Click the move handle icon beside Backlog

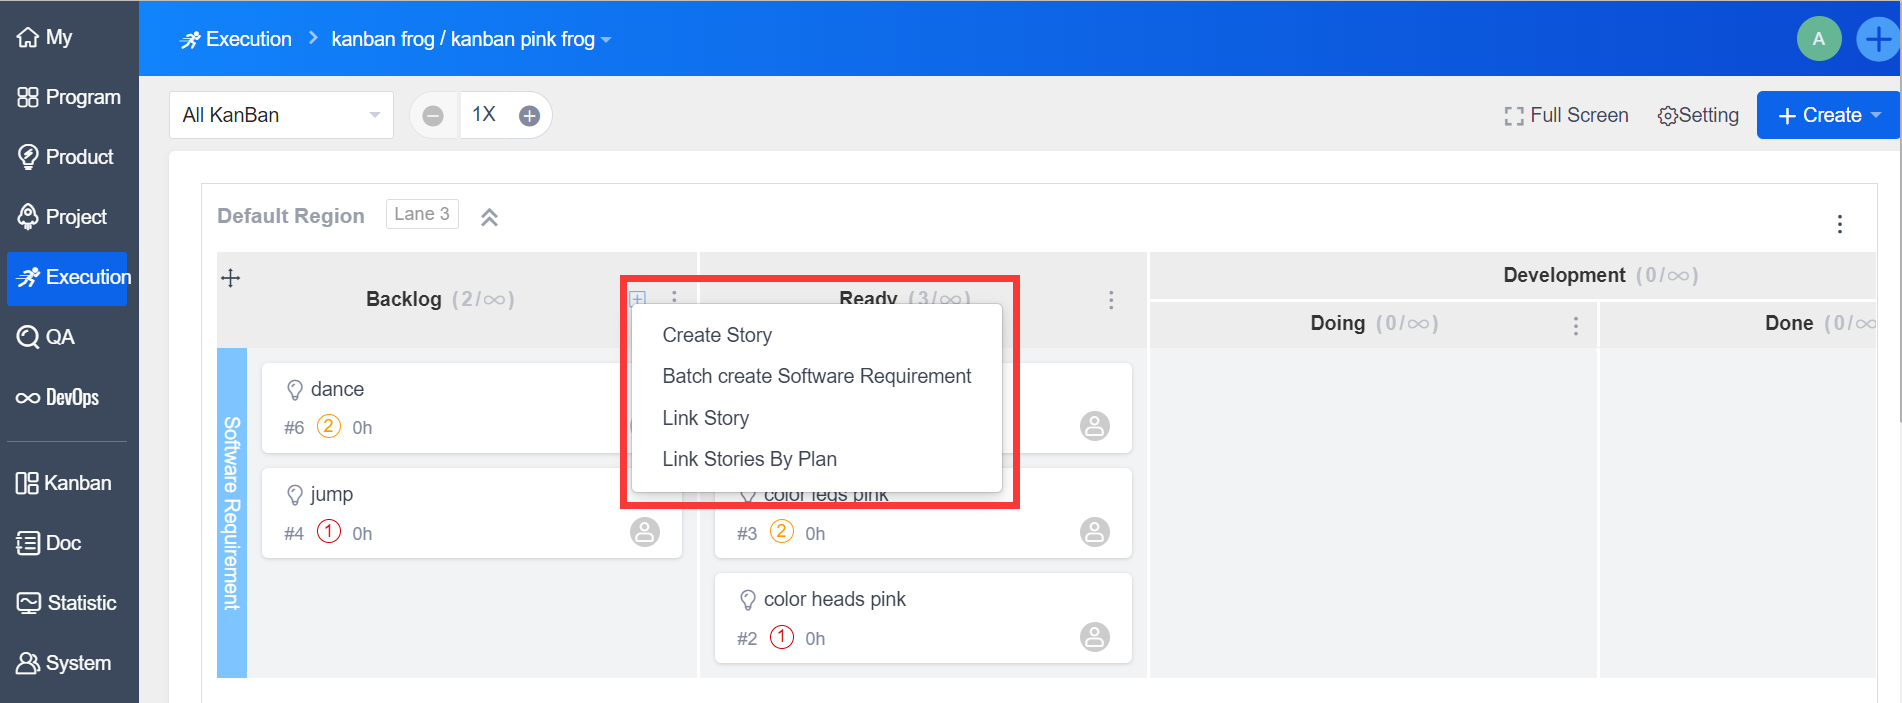click(231, 278)
